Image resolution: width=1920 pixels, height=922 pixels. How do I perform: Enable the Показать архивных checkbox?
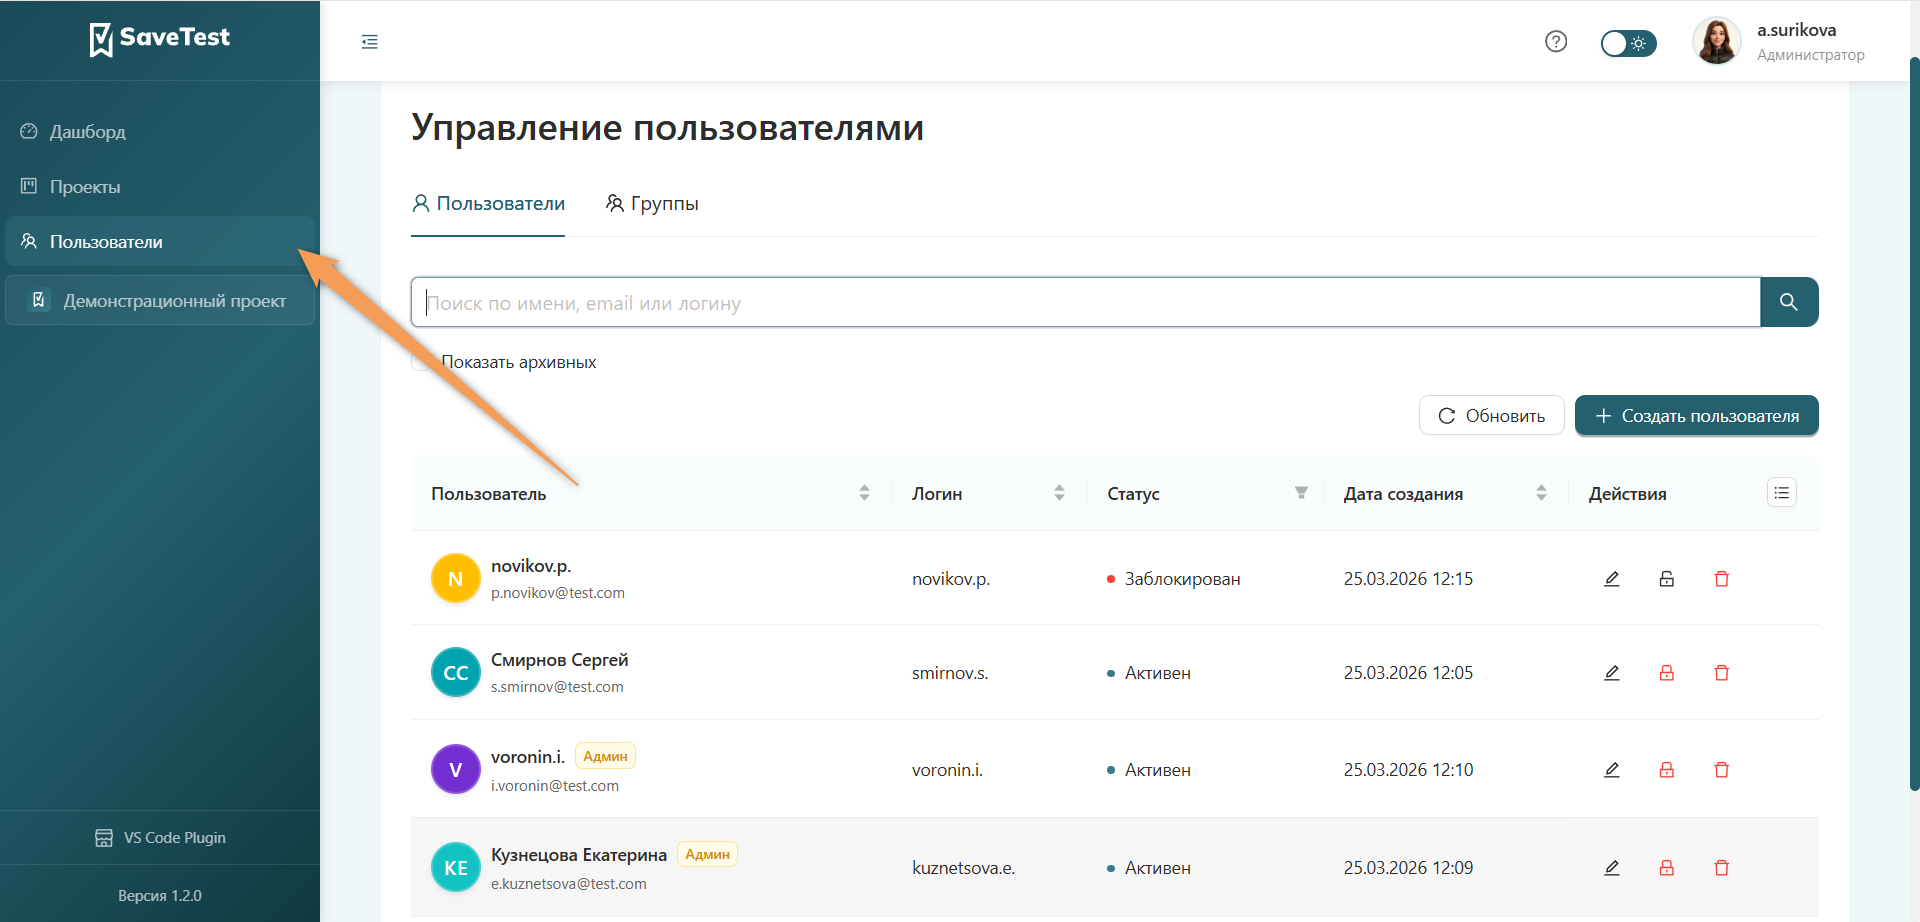(x=420, y=360)
